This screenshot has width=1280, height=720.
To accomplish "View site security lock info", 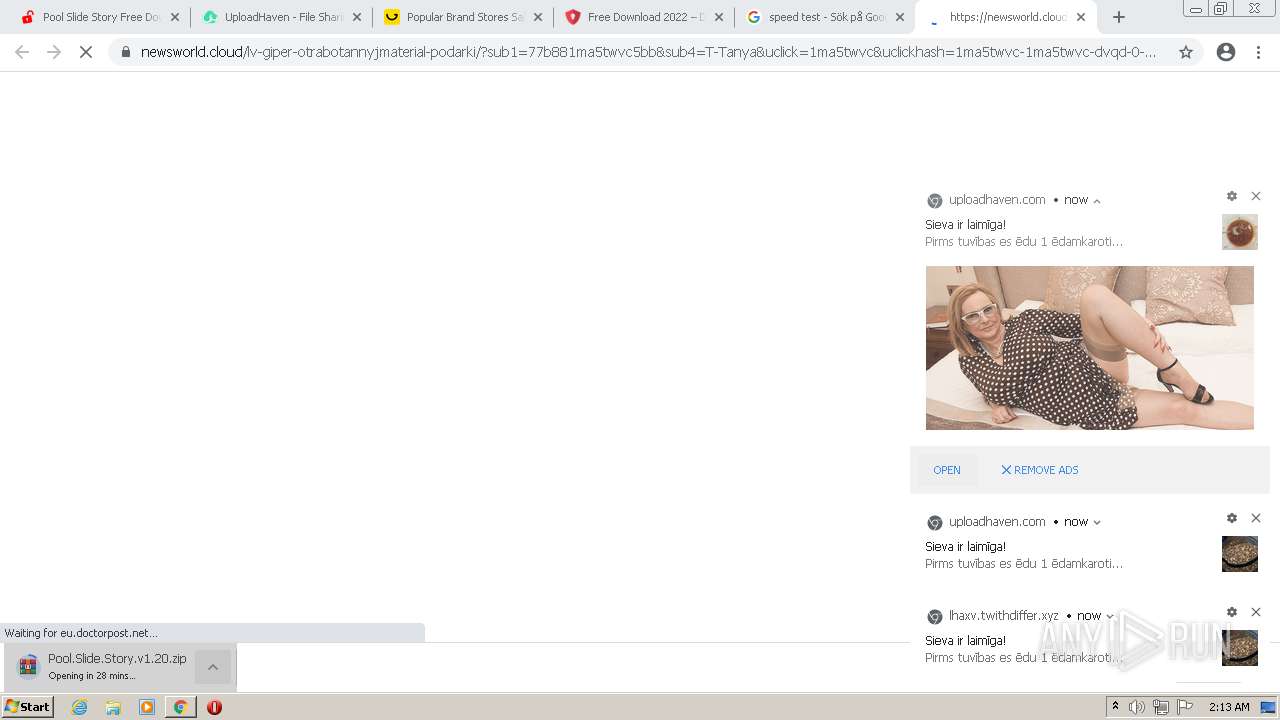I will [126, 52].
